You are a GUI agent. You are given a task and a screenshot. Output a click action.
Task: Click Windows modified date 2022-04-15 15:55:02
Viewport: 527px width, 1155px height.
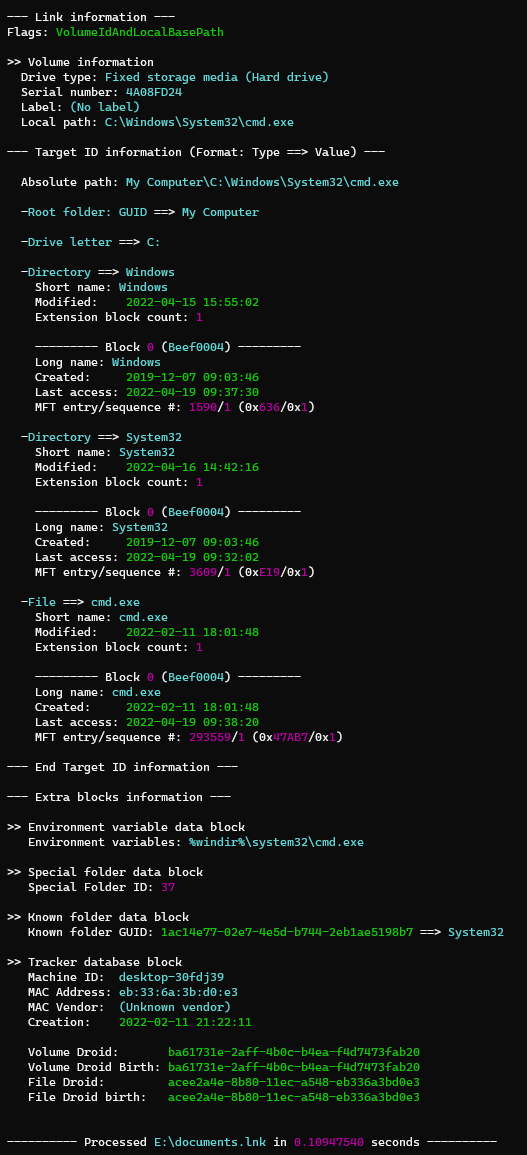click(192, 302)
